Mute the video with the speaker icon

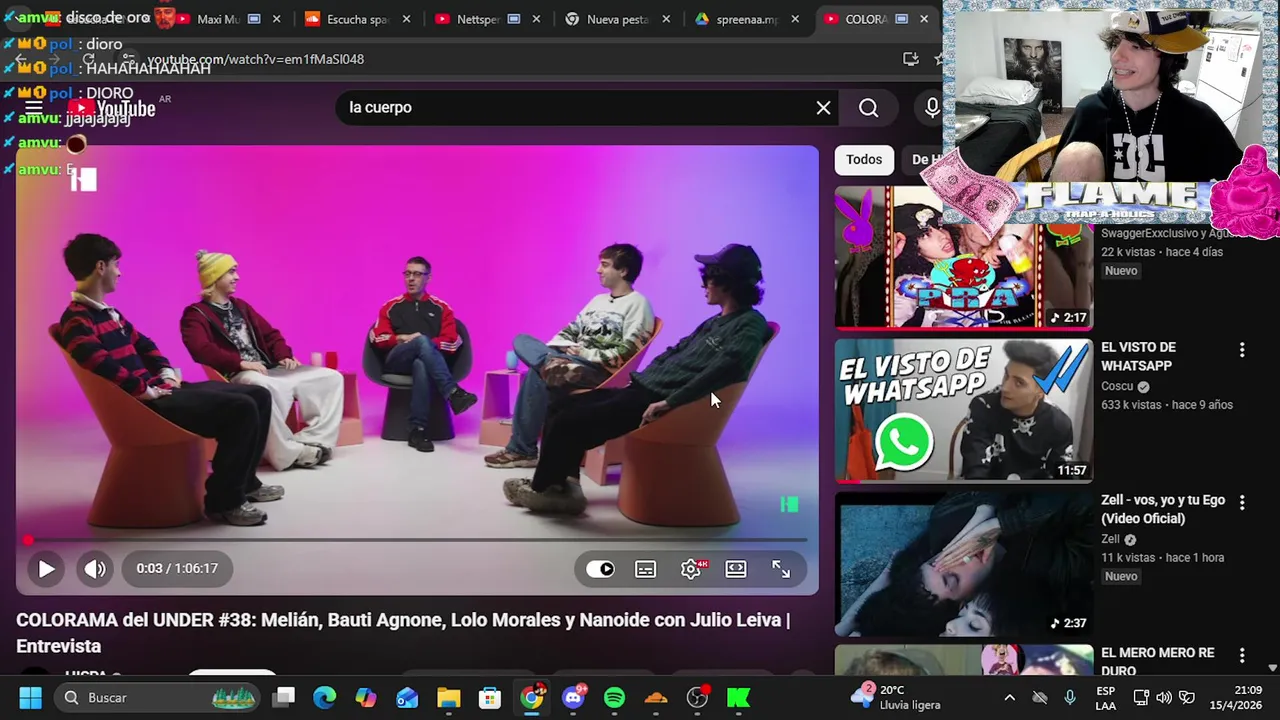point(95,568)
